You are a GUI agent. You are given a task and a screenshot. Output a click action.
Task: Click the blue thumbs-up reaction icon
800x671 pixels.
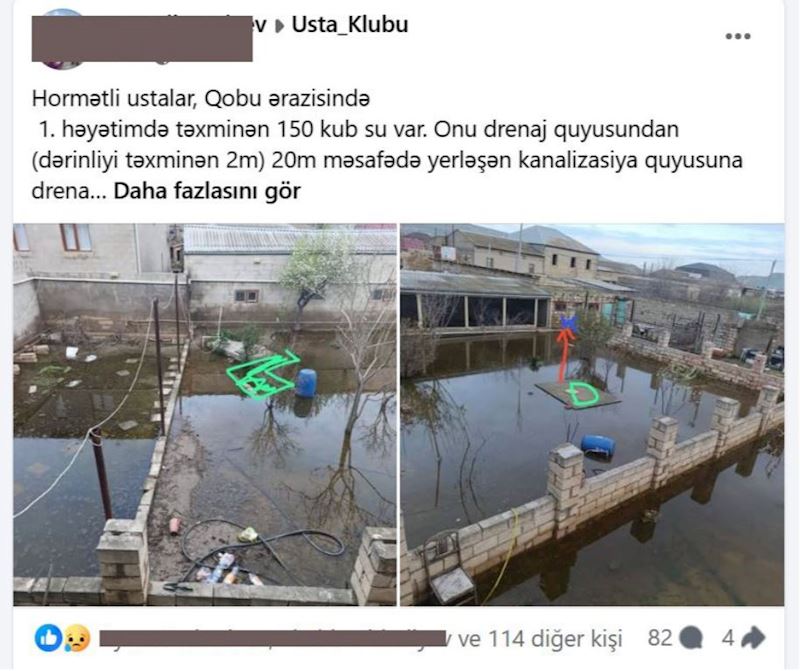coord(48,638)
